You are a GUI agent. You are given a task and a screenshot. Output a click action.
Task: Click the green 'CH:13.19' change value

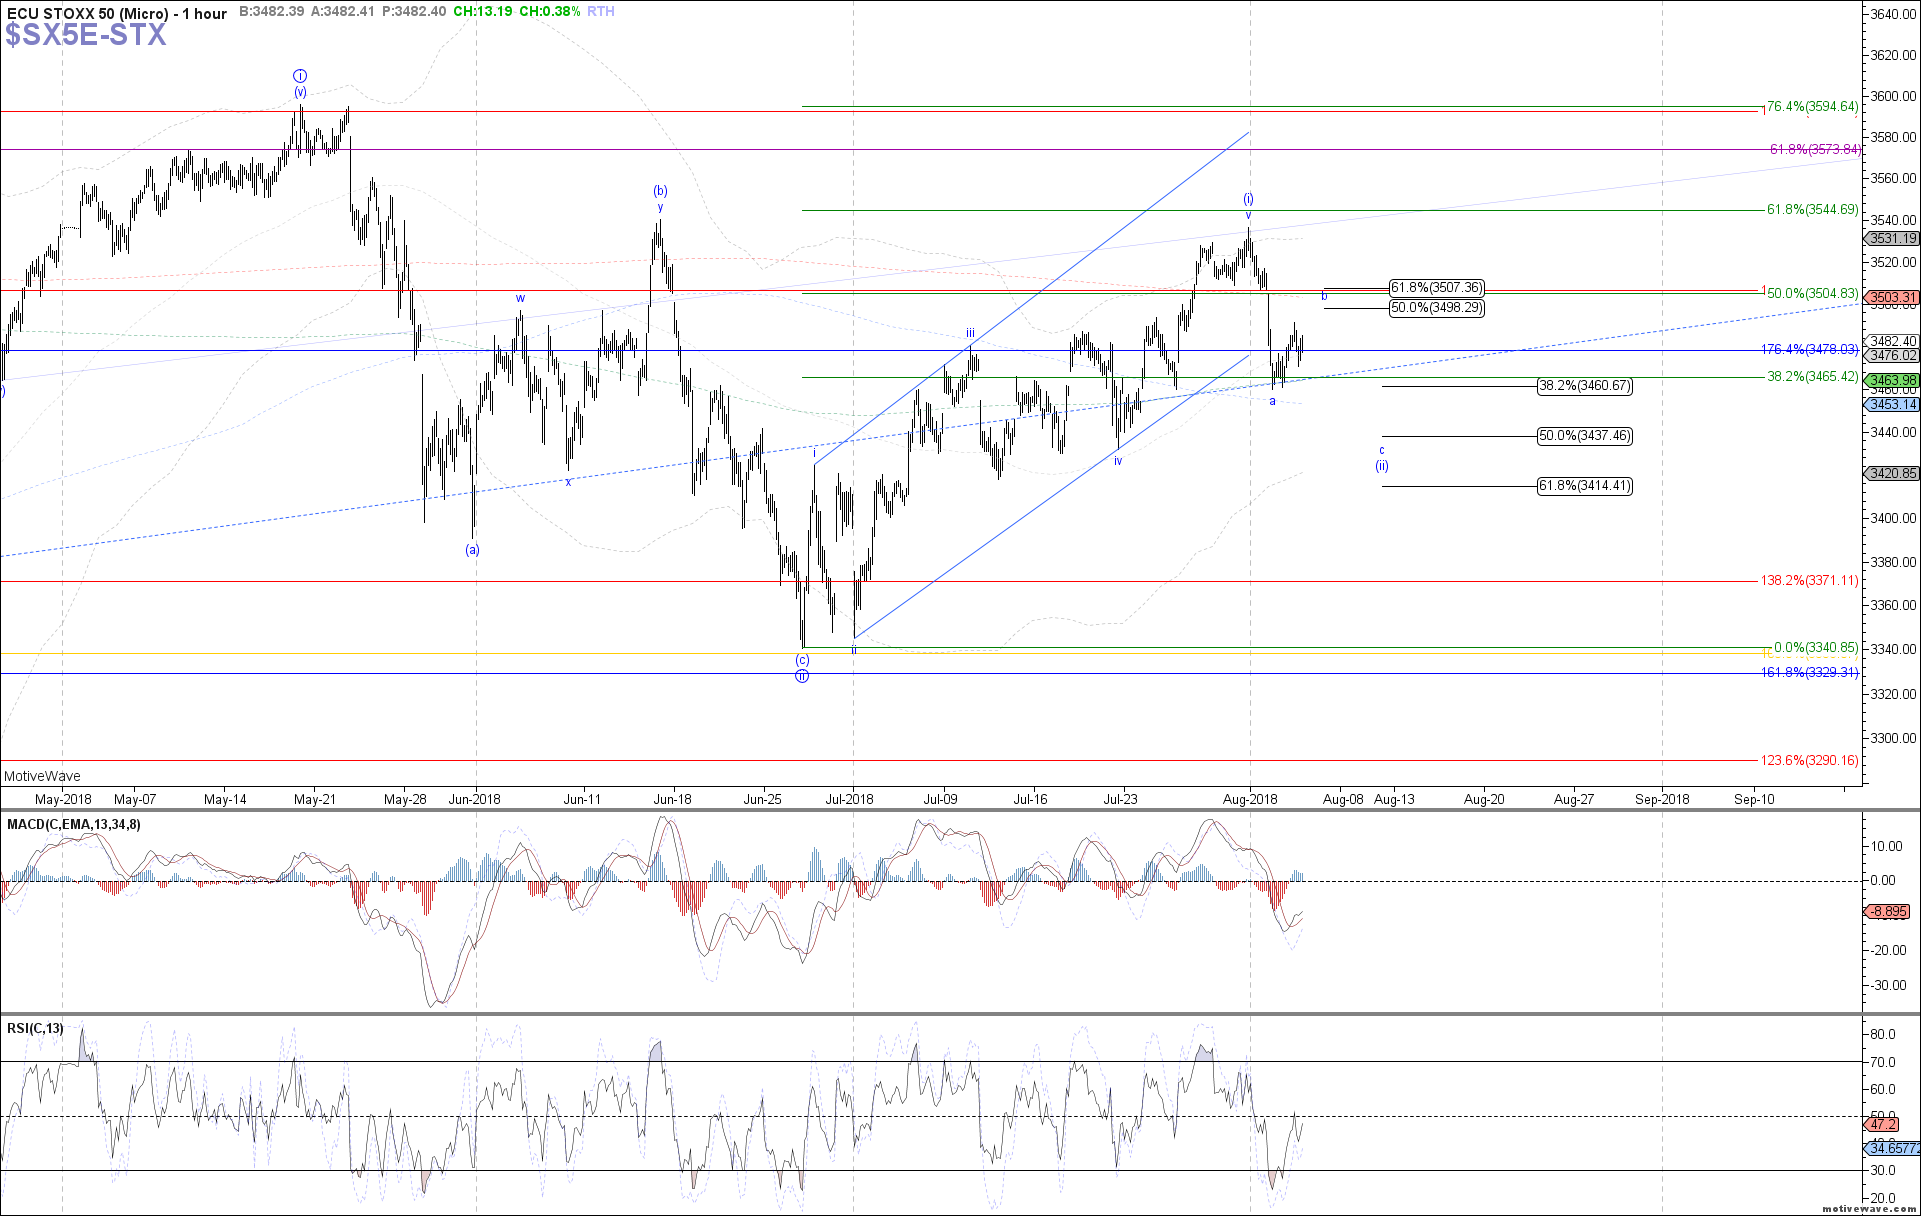(483, 12)
